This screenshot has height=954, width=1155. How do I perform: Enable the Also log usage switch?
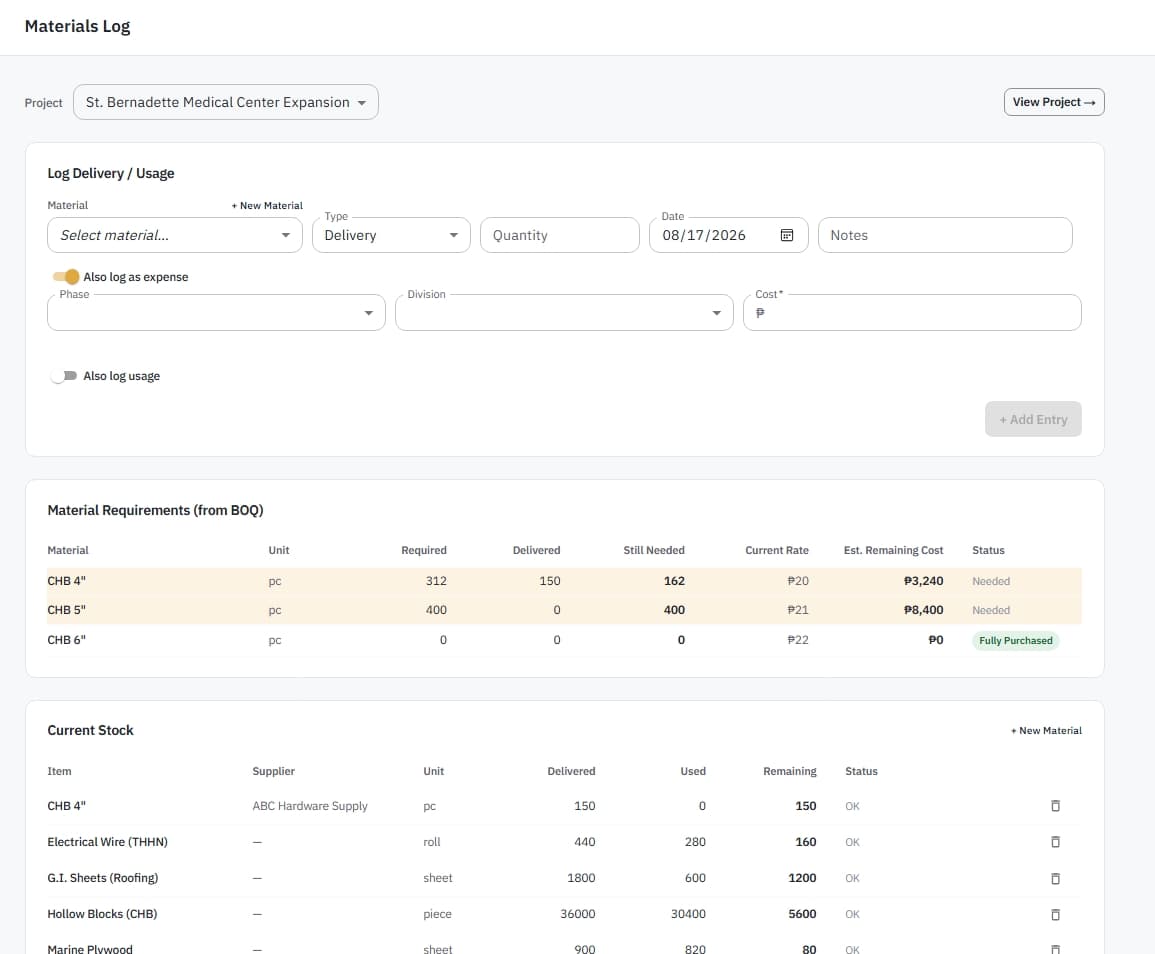point(63,376)
